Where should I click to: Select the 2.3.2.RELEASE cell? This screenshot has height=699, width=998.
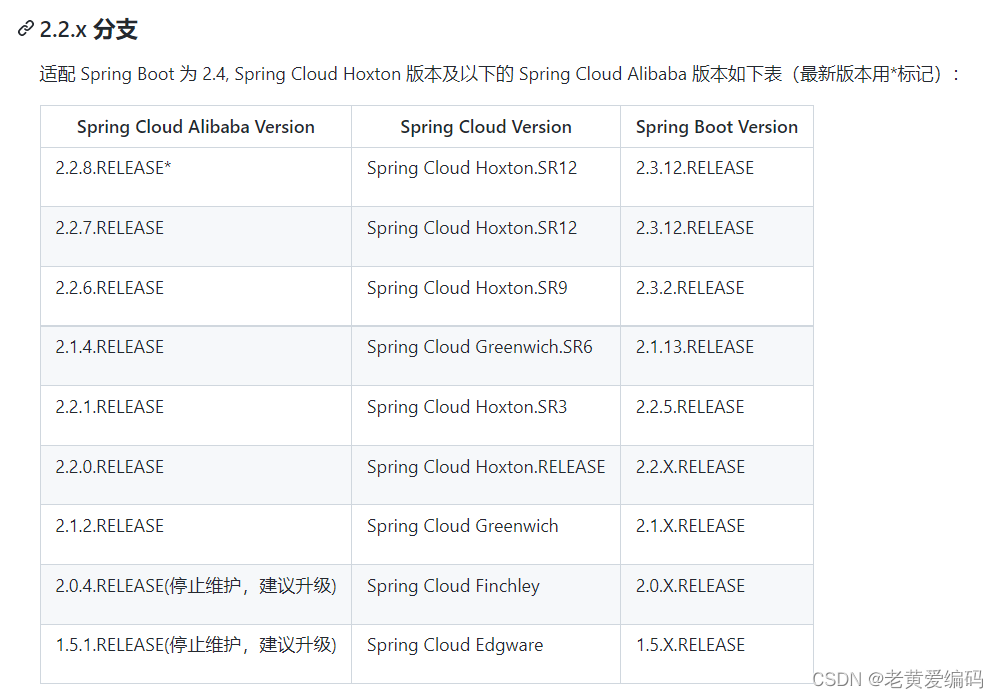717,296
